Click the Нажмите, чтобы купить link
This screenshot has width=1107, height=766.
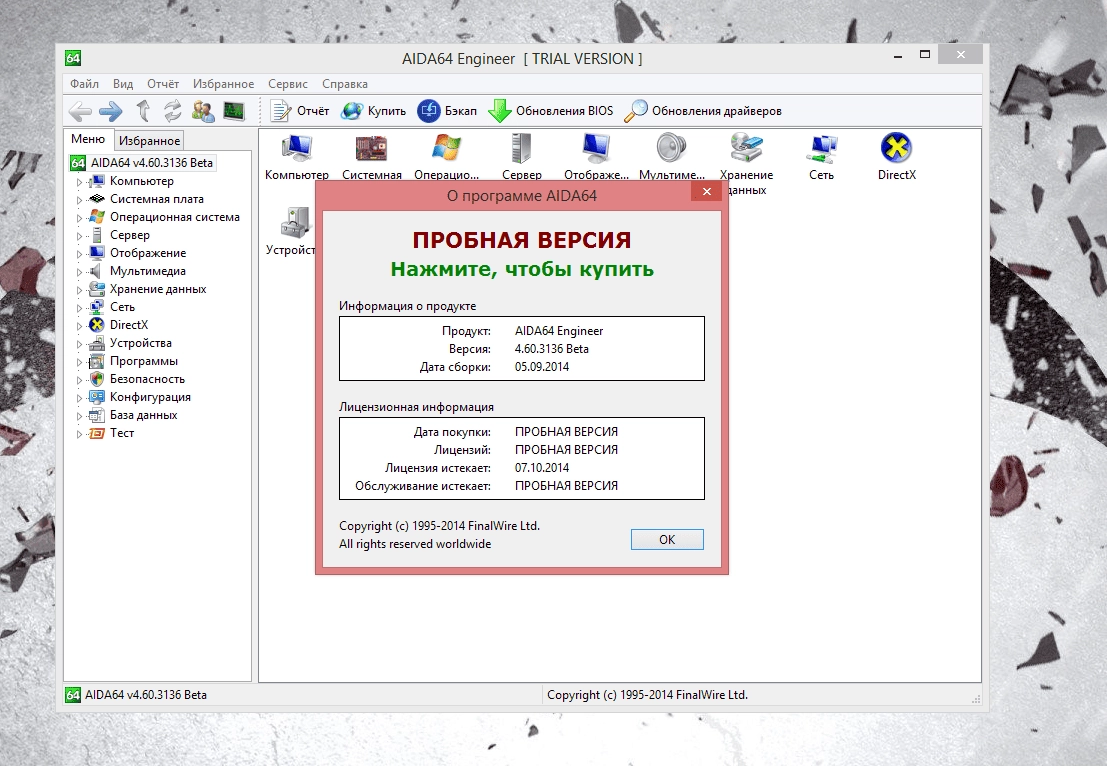point(522,269)
